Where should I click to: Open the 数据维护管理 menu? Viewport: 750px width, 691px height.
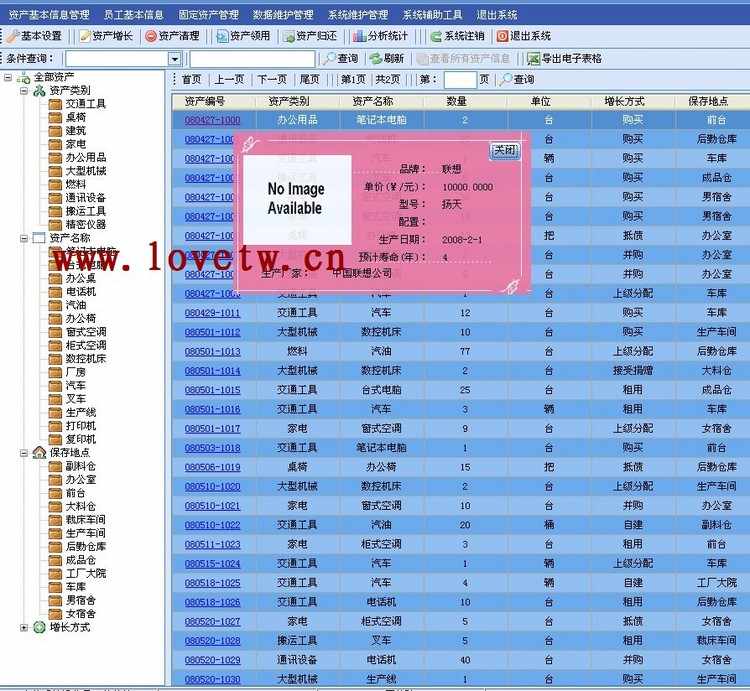point(283,15)
